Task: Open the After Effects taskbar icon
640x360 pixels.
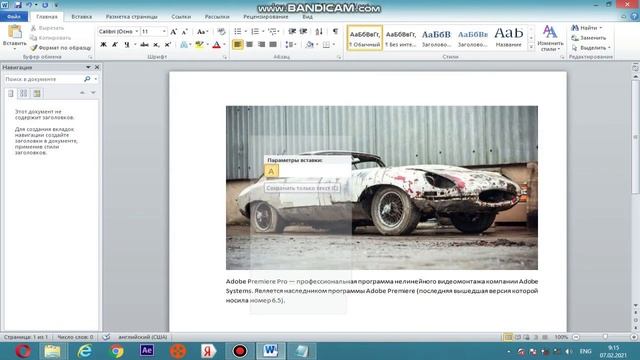Action: 147,351
